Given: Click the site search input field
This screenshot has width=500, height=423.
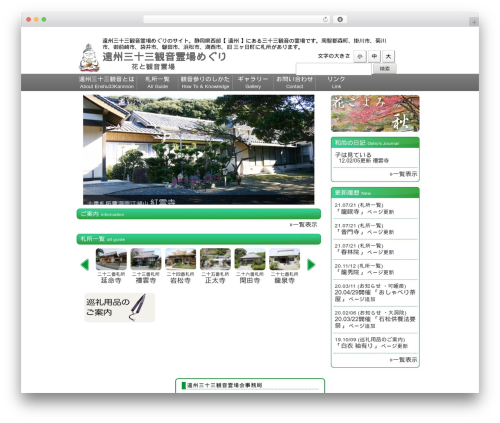Looking at the screenshot, I should click(333, 69).
